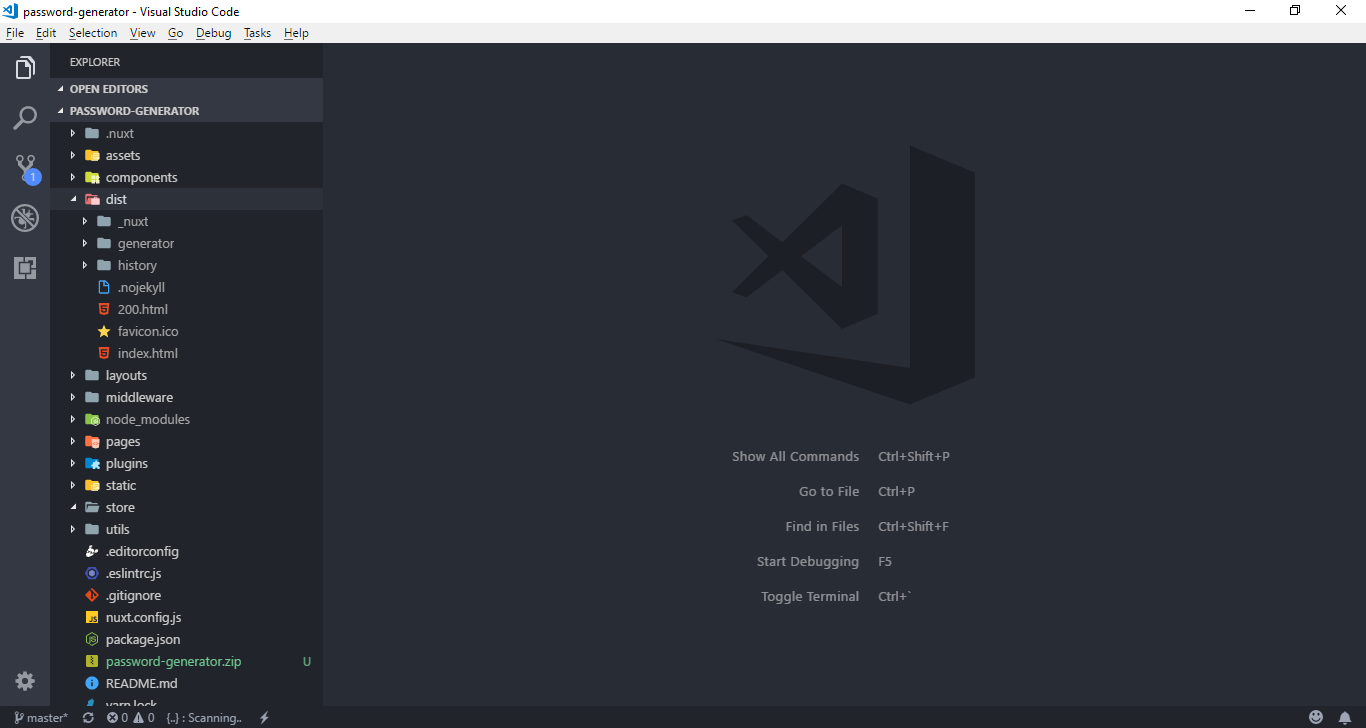Open the .nojekyll file
The image size is (1366, 728).
click(x=187, y=287)
